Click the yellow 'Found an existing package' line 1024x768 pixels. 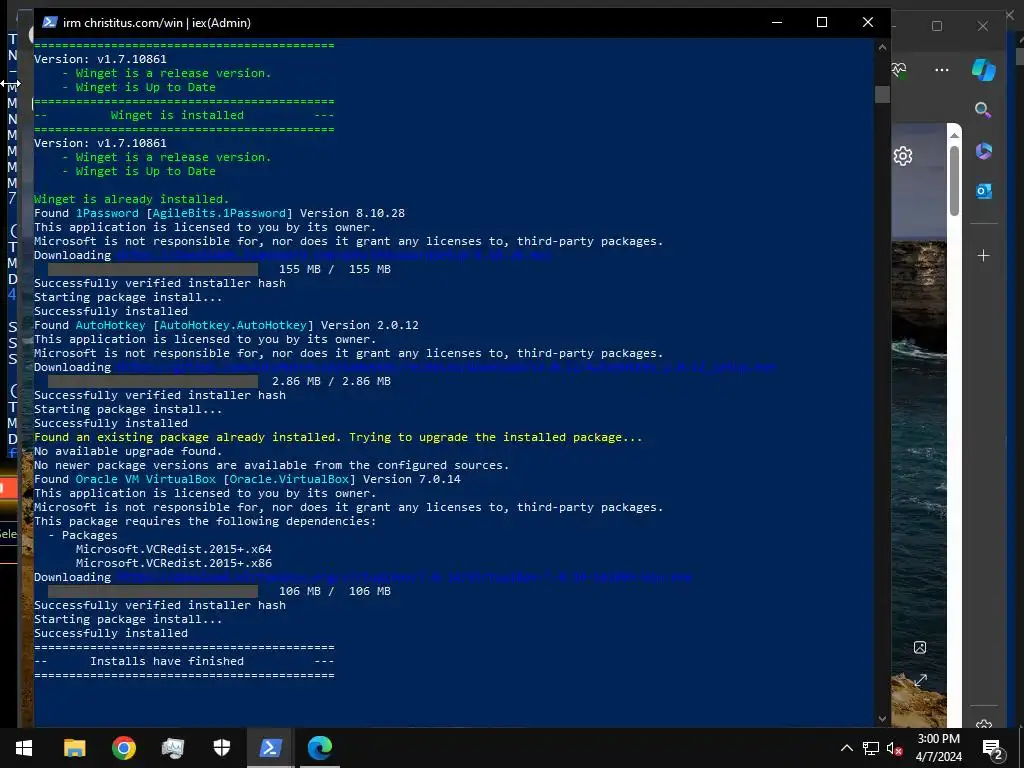pyautogui.click(x=338, y=437)
